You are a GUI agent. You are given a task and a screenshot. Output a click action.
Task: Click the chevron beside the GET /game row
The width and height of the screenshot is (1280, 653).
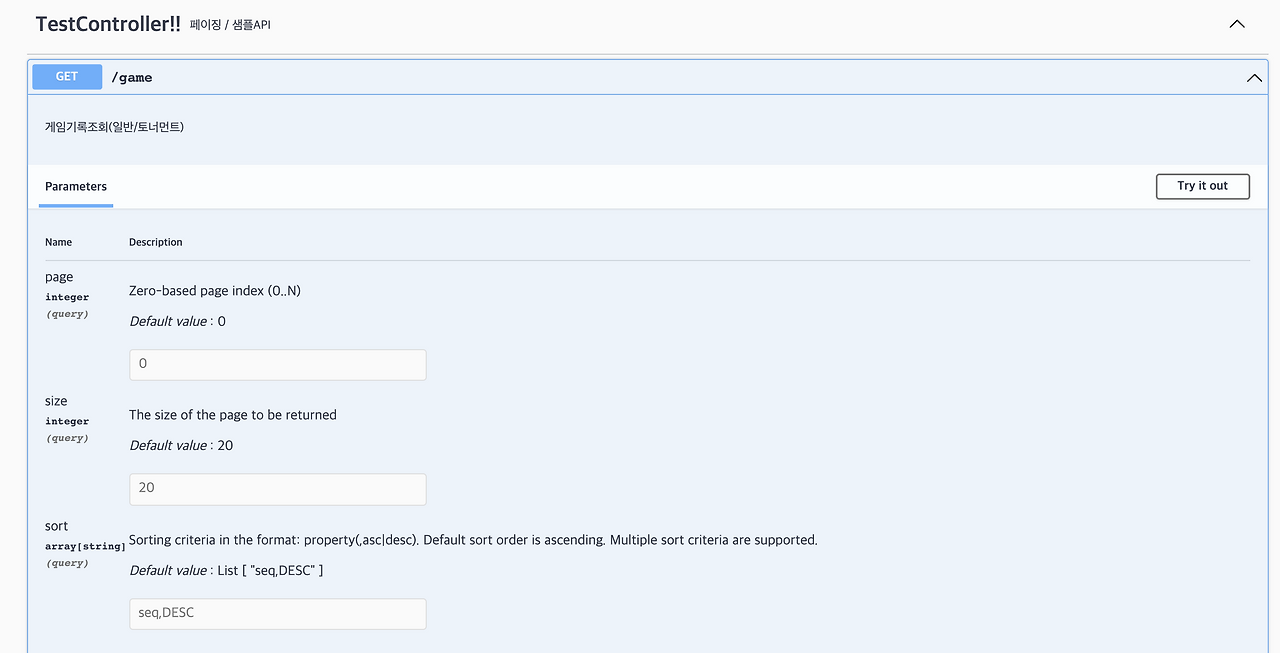1254,77
